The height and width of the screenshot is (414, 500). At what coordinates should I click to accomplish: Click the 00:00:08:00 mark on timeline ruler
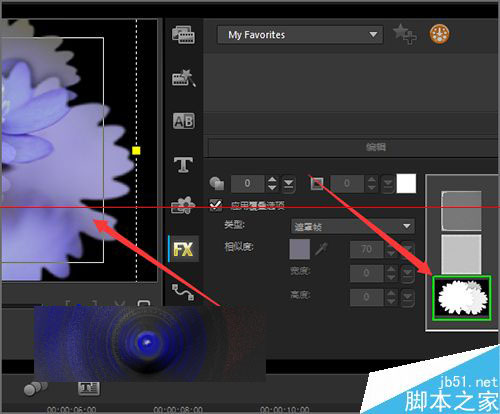pos(178,409)
